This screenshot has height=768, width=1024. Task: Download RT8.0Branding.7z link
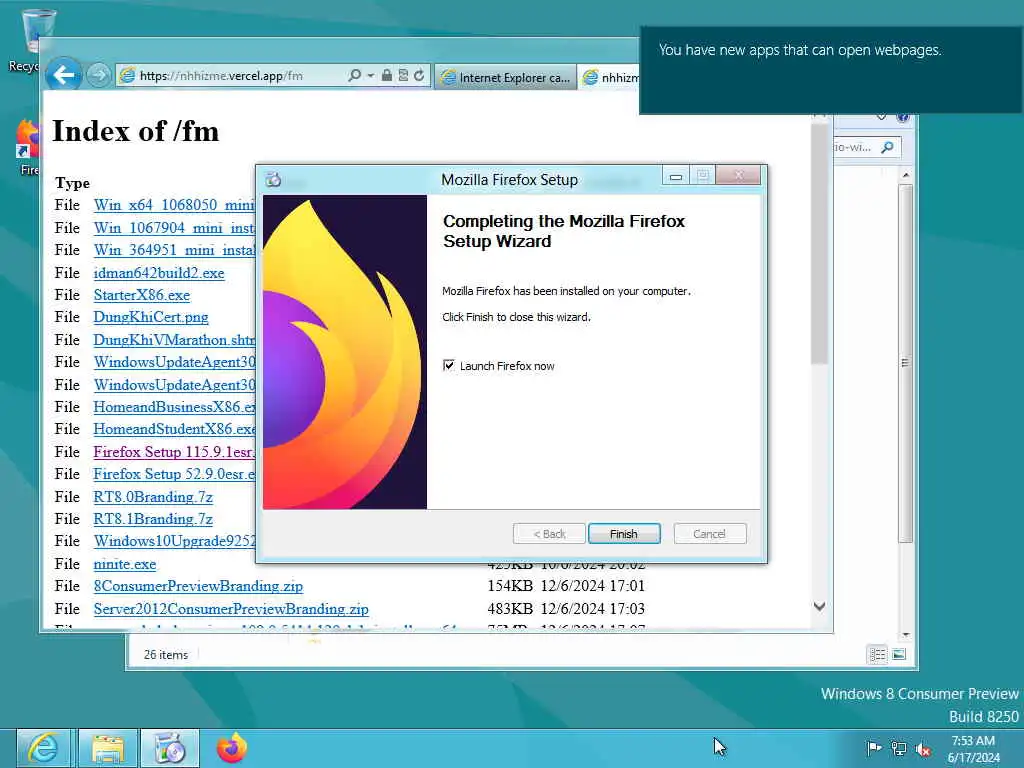153,497
